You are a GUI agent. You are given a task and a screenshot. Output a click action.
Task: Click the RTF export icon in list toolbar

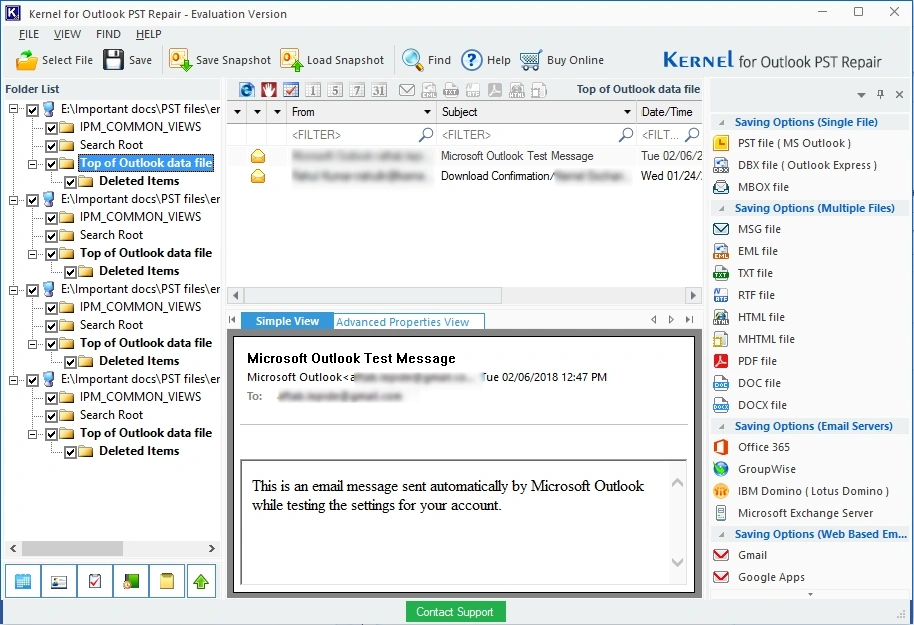pyautogui.click(x=473, y=90)
